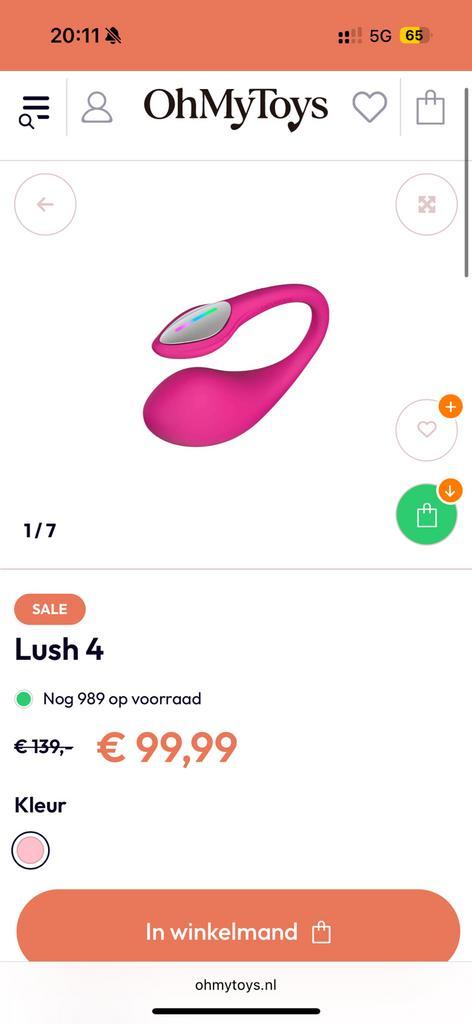Go back using the left arrow button

[45, 204]
